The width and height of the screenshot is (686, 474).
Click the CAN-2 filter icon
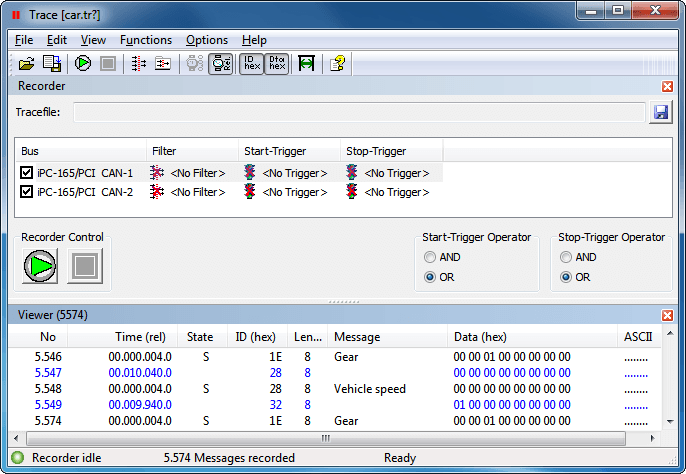[x=157, y=192]
